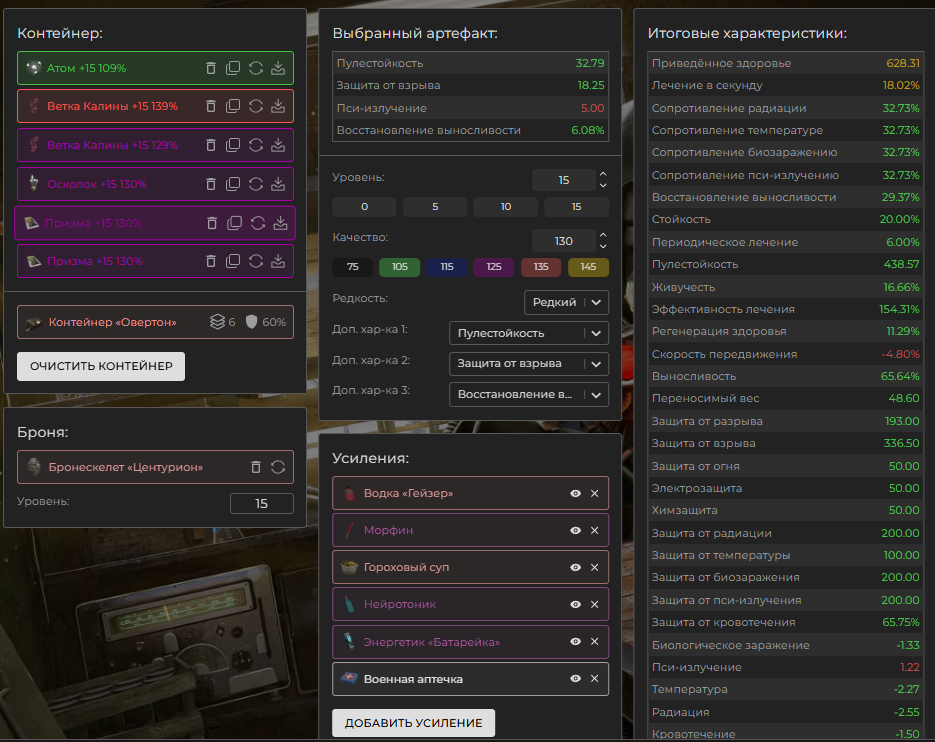Click the Уровень input field showing 15
935x742 pixels.
564,180
